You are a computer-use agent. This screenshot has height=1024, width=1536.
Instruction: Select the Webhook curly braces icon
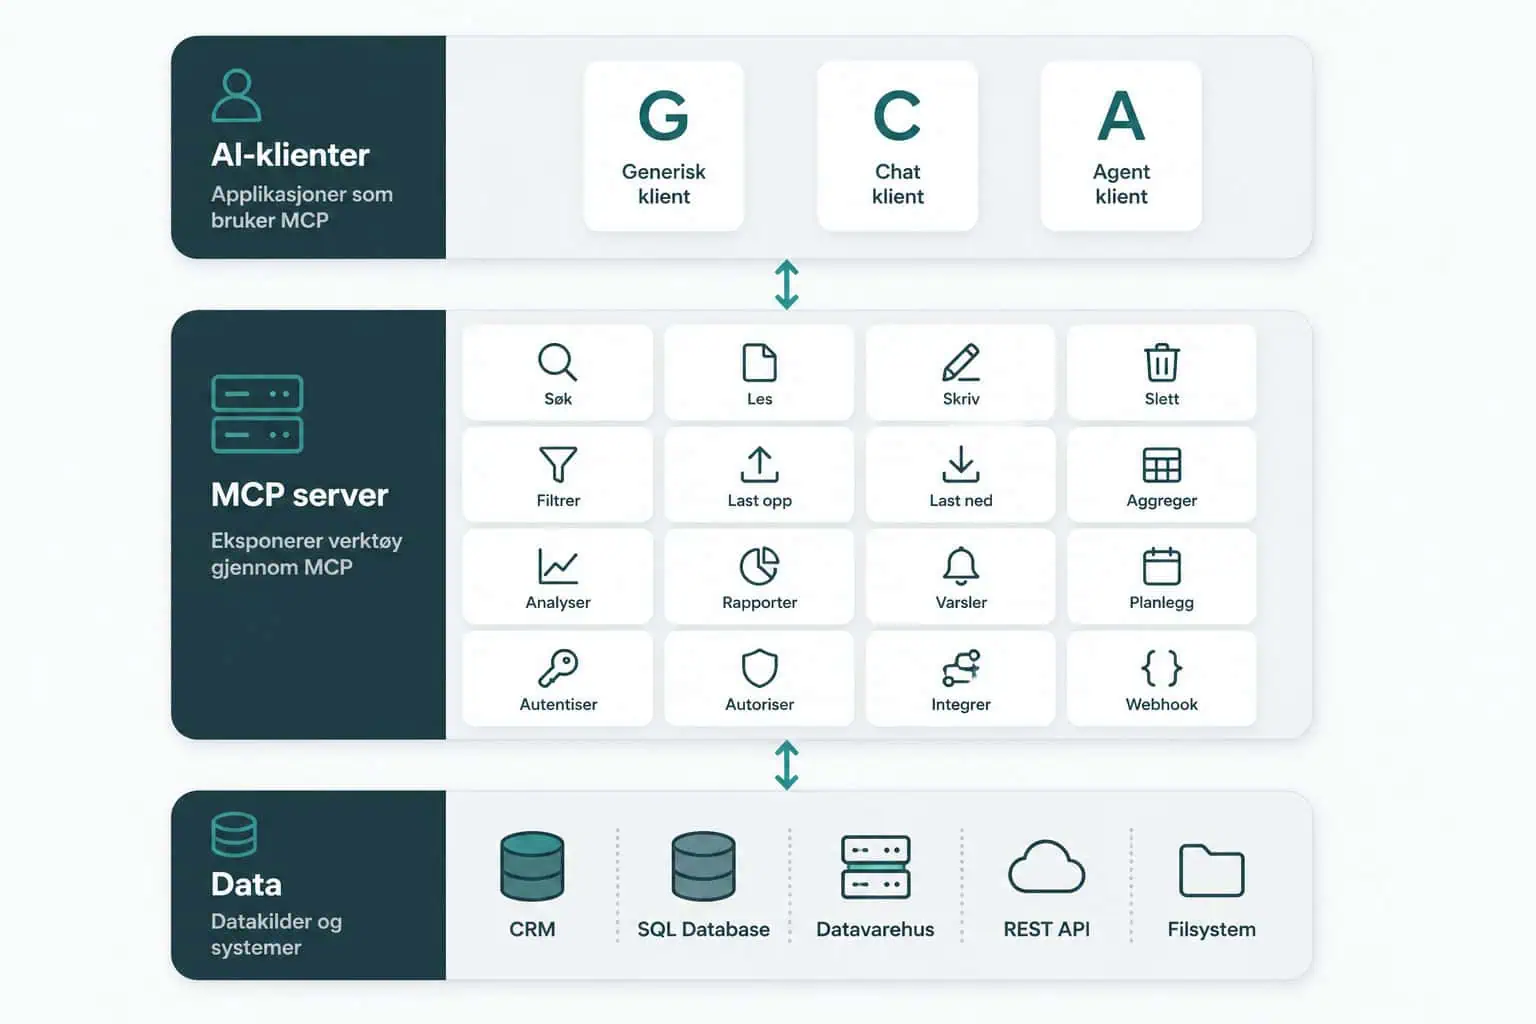point(1161,668)
